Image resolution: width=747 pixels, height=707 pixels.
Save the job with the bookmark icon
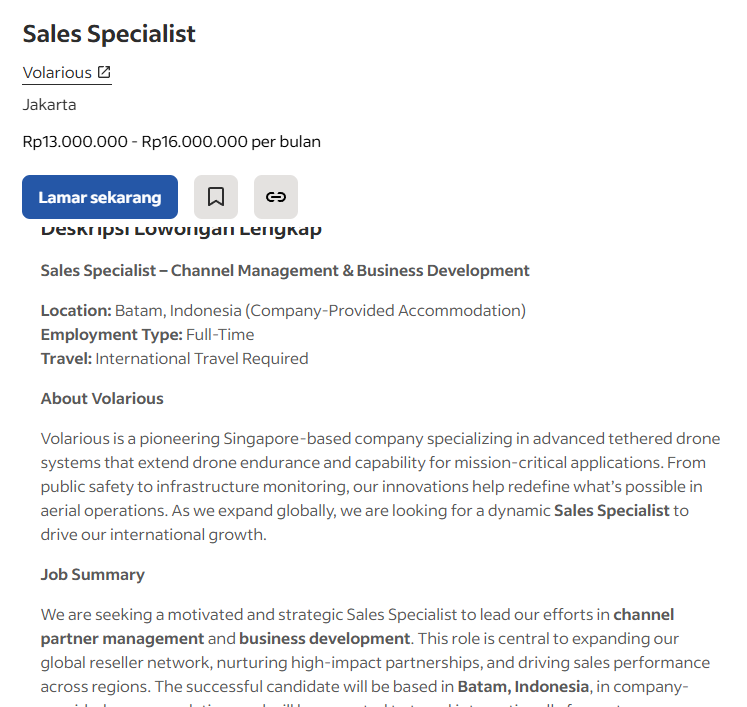(216, 197)
